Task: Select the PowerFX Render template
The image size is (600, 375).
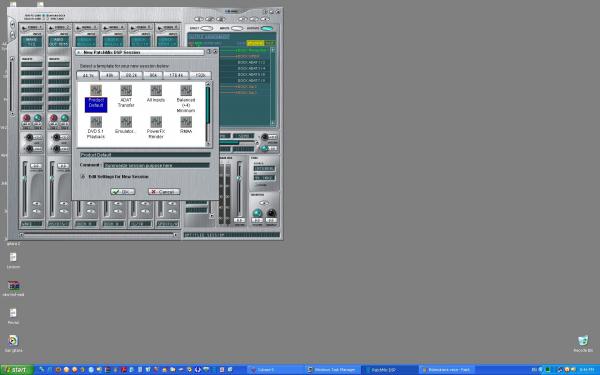Action: tap(156, 127)
